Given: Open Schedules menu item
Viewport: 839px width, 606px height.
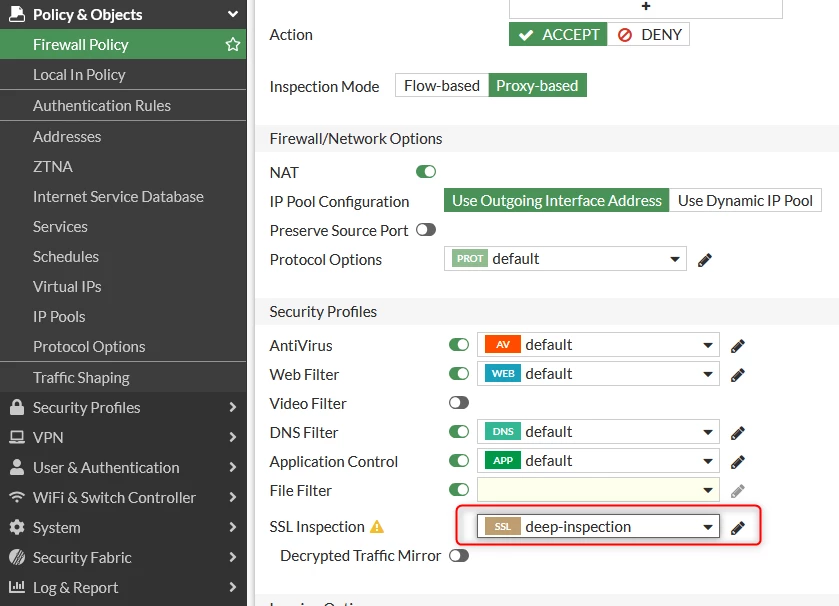Looking at the screenshot, I should (x=123, y=256).
